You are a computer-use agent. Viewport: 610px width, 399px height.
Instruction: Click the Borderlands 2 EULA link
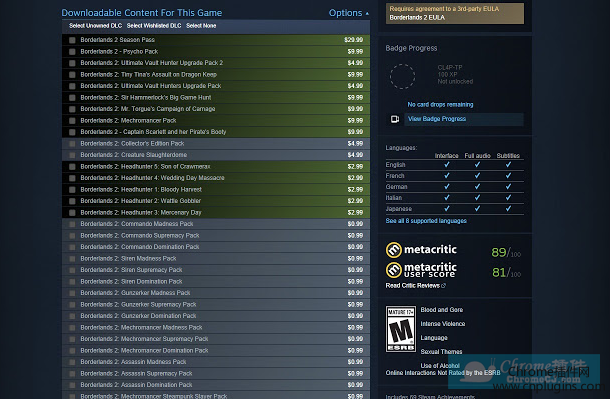(417, 18)
